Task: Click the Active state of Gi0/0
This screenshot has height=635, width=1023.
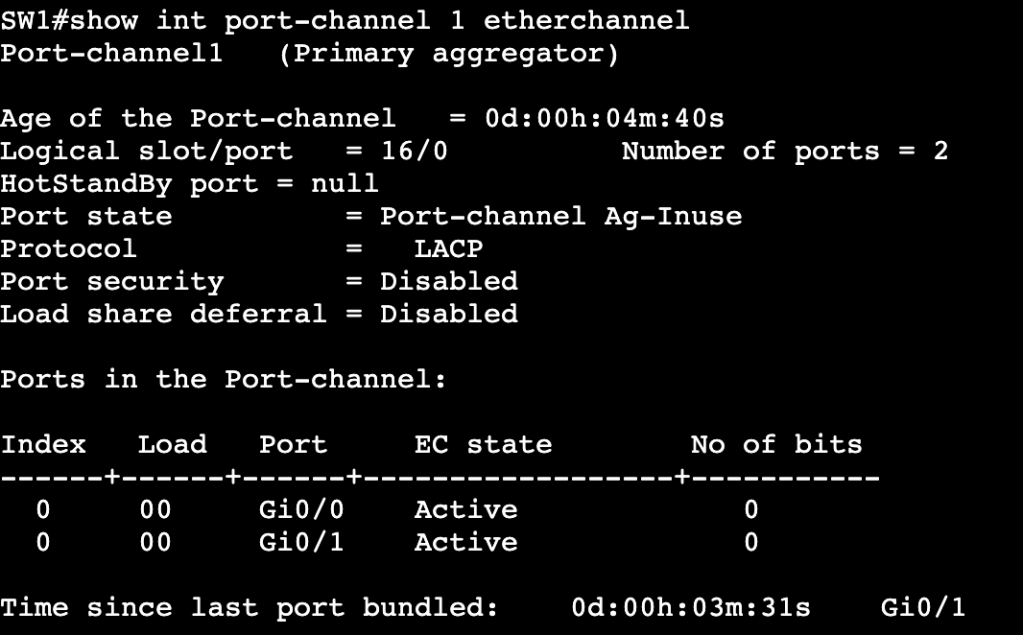Action: (x=466, y=510)
